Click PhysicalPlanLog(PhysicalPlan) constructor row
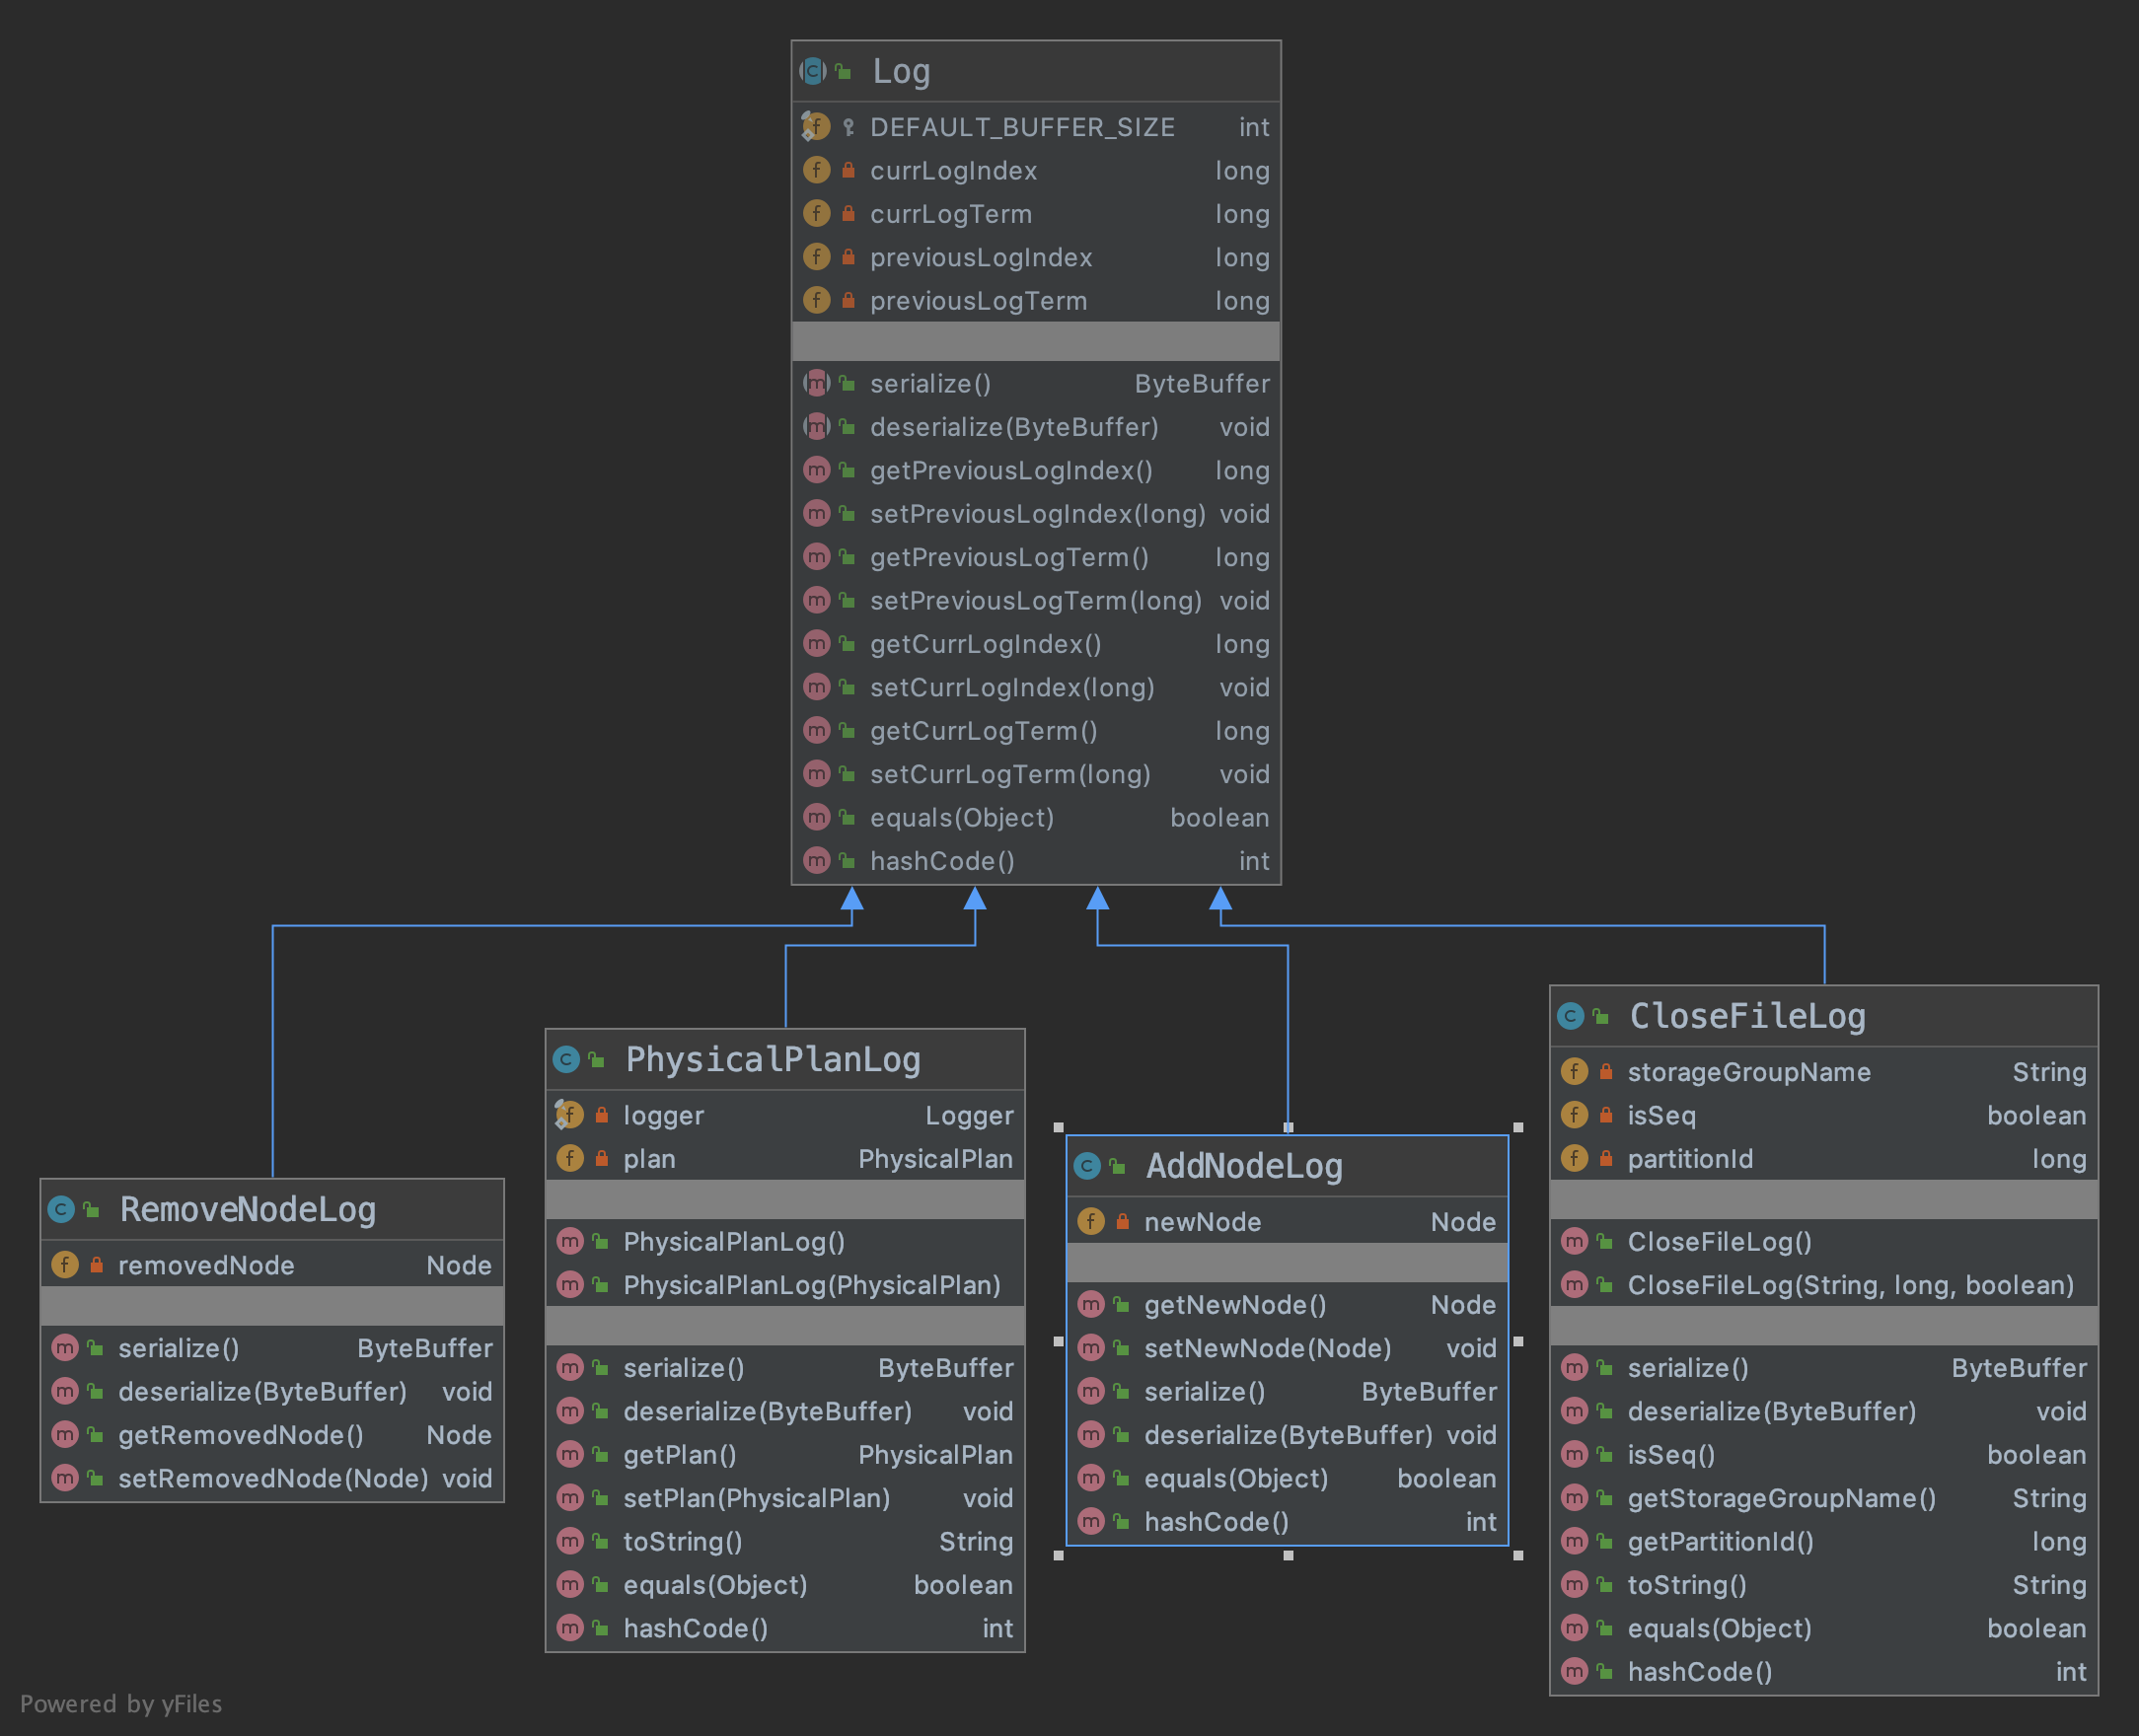This screenshot has width=2139, height=1736. point(785,1285)
